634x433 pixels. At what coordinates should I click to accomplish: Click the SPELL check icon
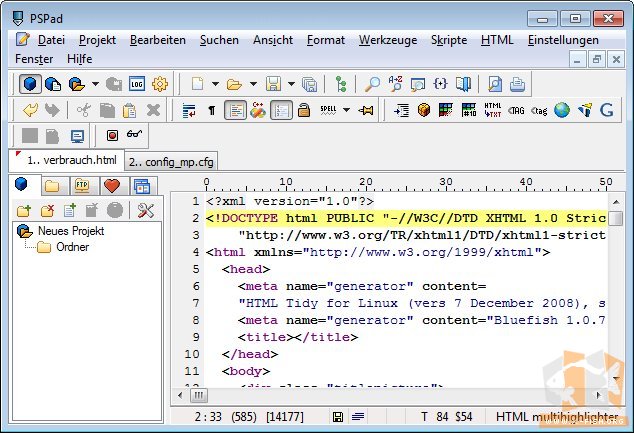tap(328, 110)
